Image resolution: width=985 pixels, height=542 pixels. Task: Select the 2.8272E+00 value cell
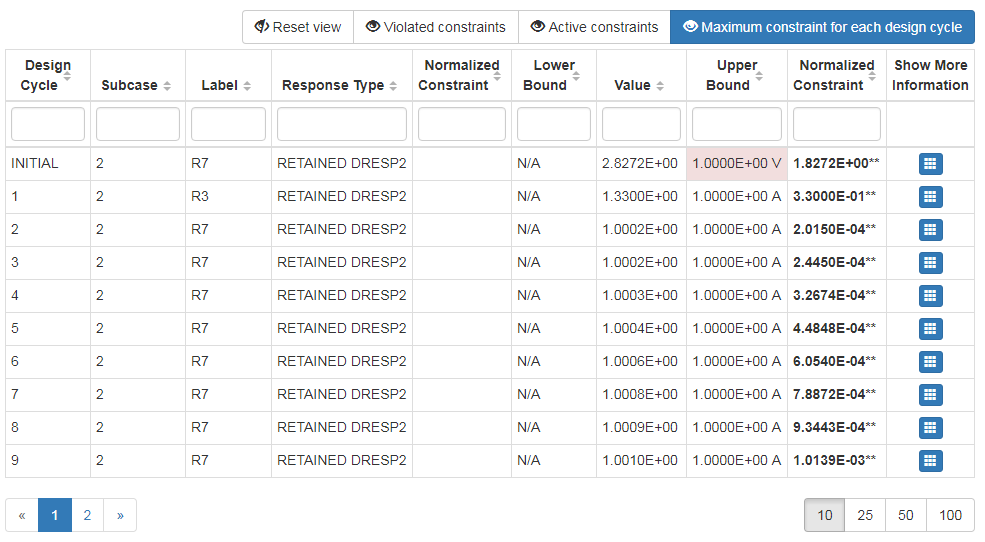tap(641, 164)
